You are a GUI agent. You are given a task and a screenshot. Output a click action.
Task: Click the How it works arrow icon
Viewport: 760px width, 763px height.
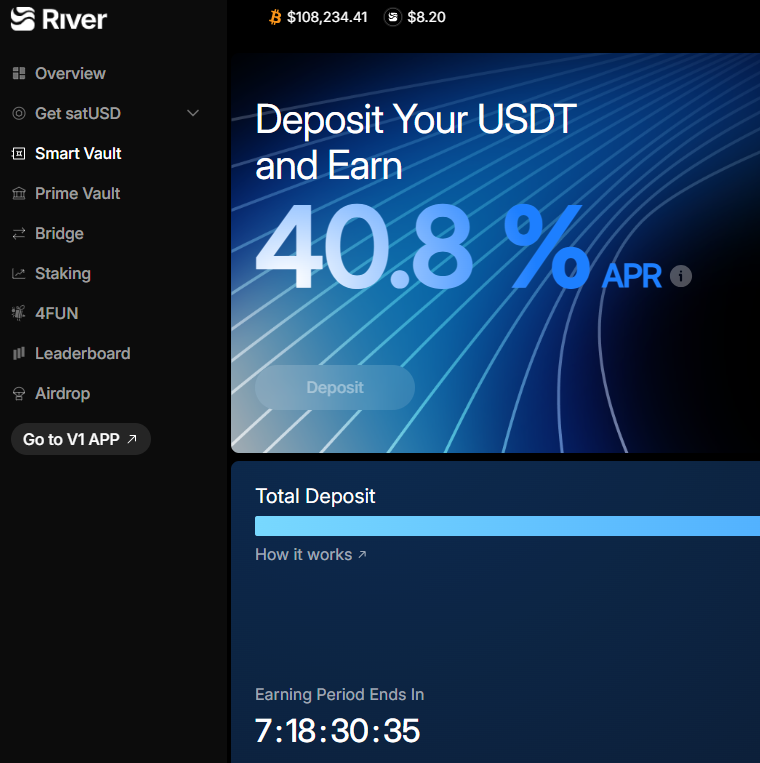pyautogui.click(x=362, y=554)
